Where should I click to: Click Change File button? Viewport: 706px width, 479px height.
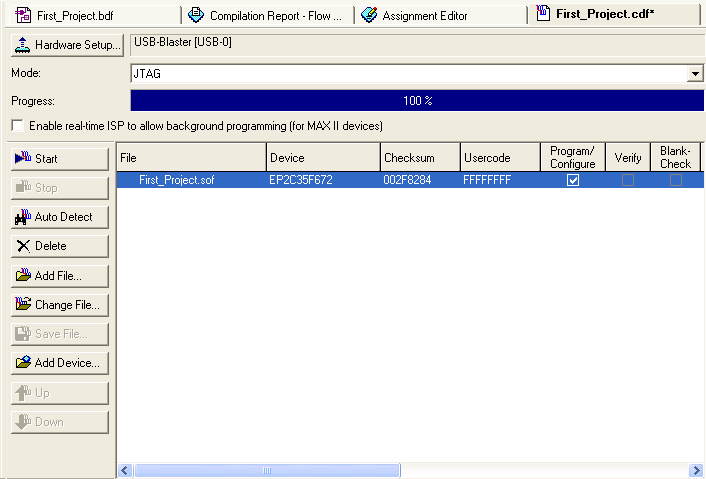point(59,305)
